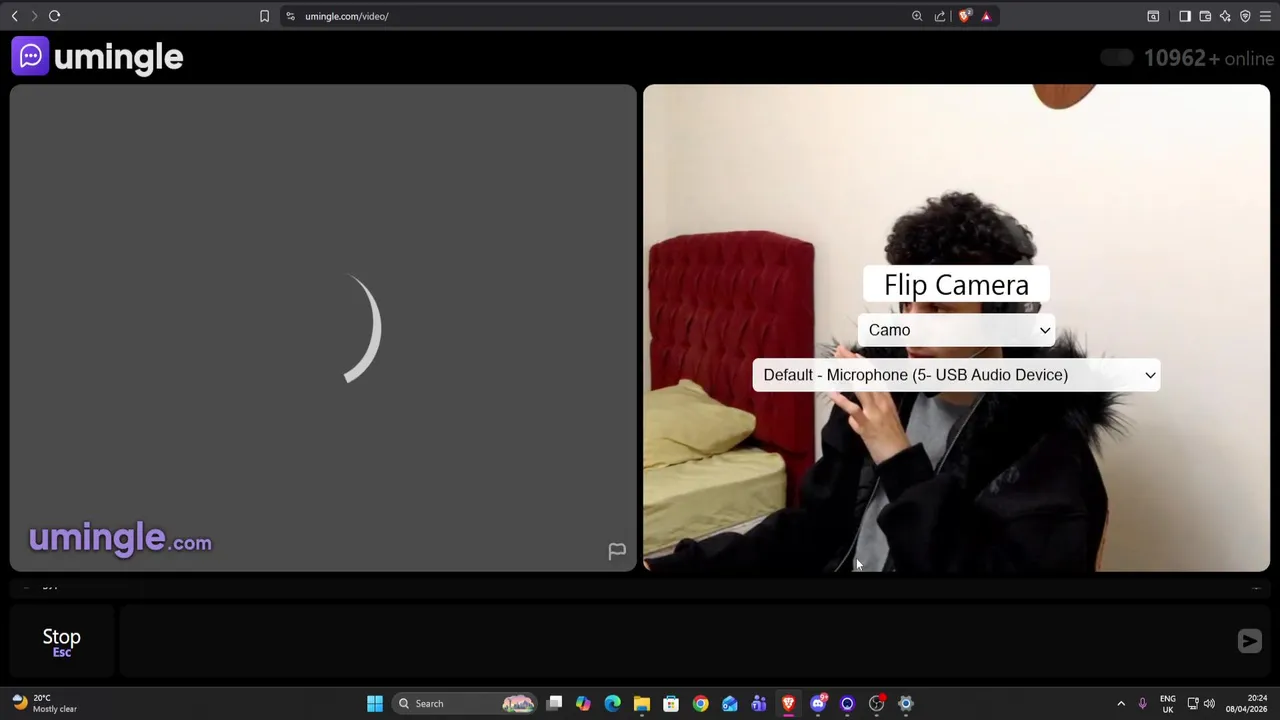The width and height of the screenshot is (1280, 720).
Task: Open the Leo AI sparkle icon
Action: (x=1225, y=16)
